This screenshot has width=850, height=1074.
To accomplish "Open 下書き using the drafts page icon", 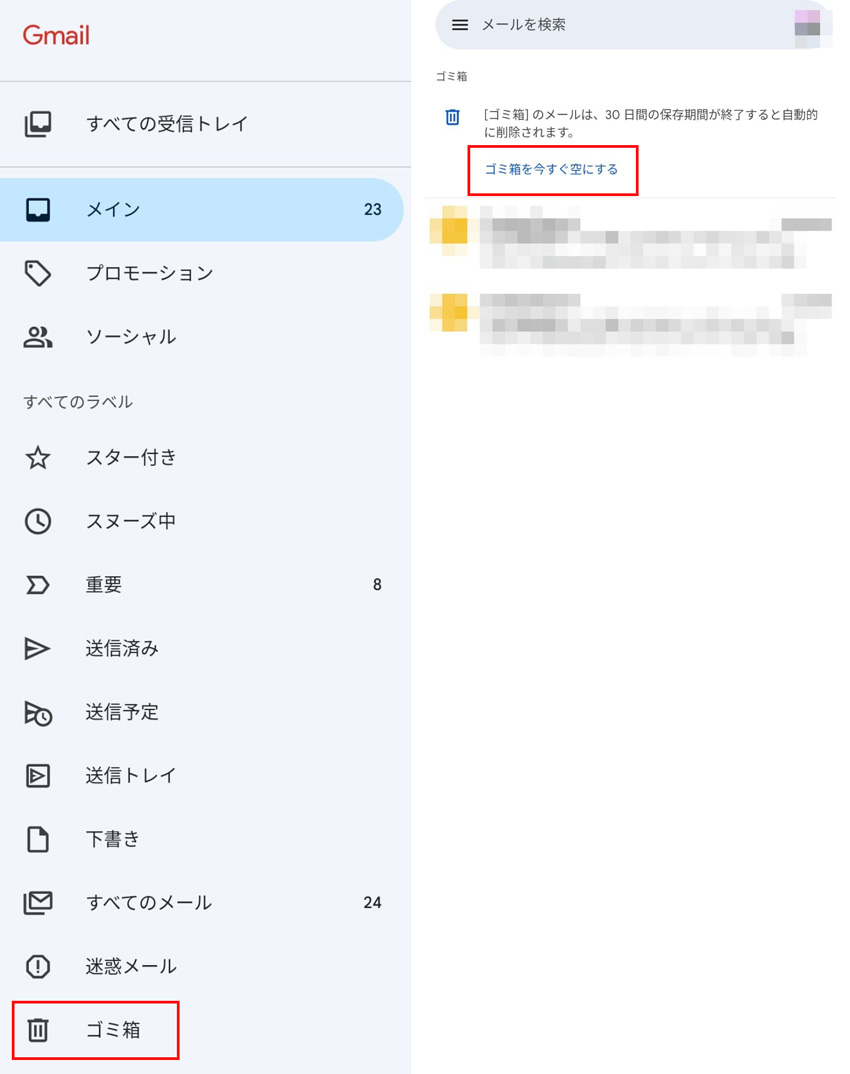I will coord(38,839).
